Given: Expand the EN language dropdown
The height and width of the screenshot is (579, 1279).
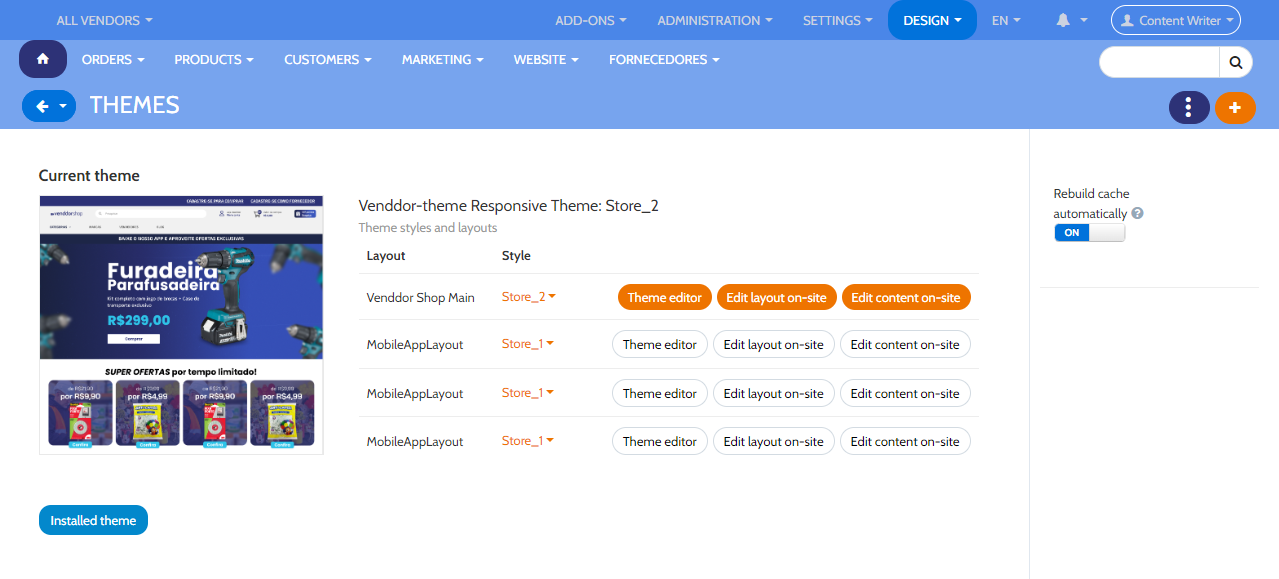Looking at the screenshot, I should (1006, 19).
